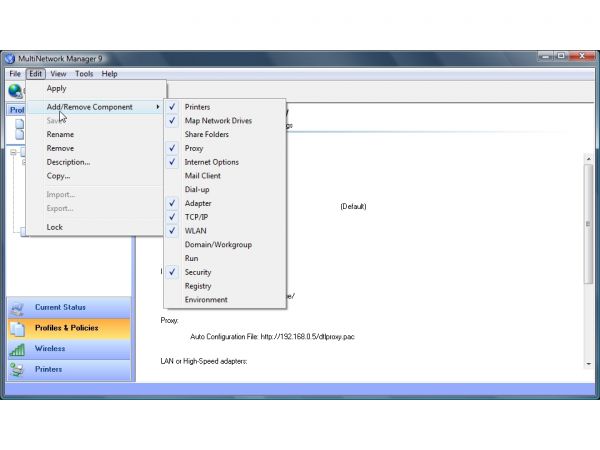The image size is (600, 450).
Task: Uncheck Security component
Action: coord(225,272)
